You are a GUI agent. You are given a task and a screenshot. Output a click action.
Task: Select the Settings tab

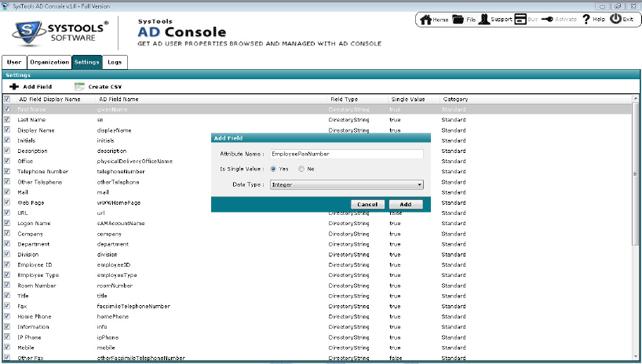[87, 62]
